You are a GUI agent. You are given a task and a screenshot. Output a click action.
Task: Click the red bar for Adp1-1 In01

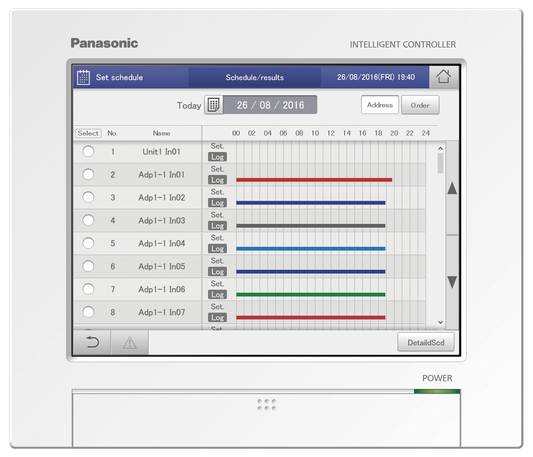coord(314,180)
